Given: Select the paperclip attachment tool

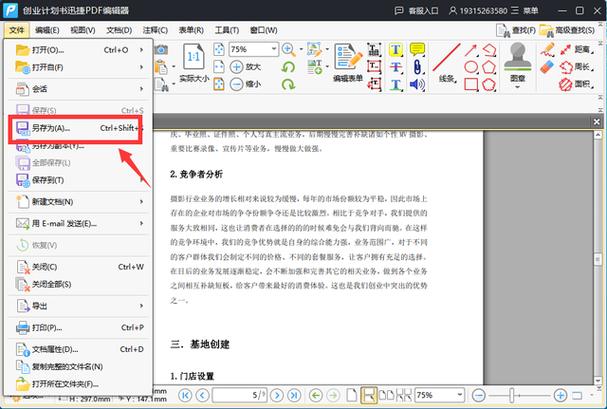Looking at the screenshot, I should coord(417,67).
